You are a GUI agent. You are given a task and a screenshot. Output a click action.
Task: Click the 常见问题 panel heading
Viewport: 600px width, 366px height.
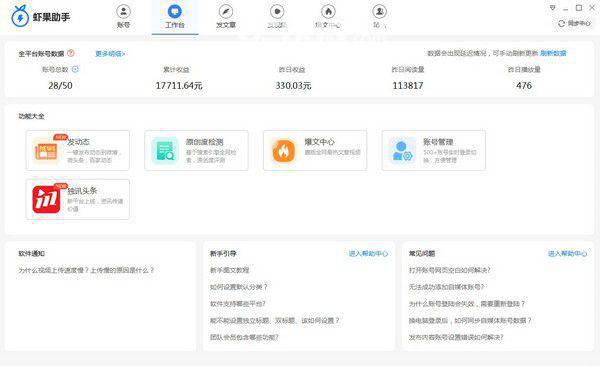[x=422, y=253]
